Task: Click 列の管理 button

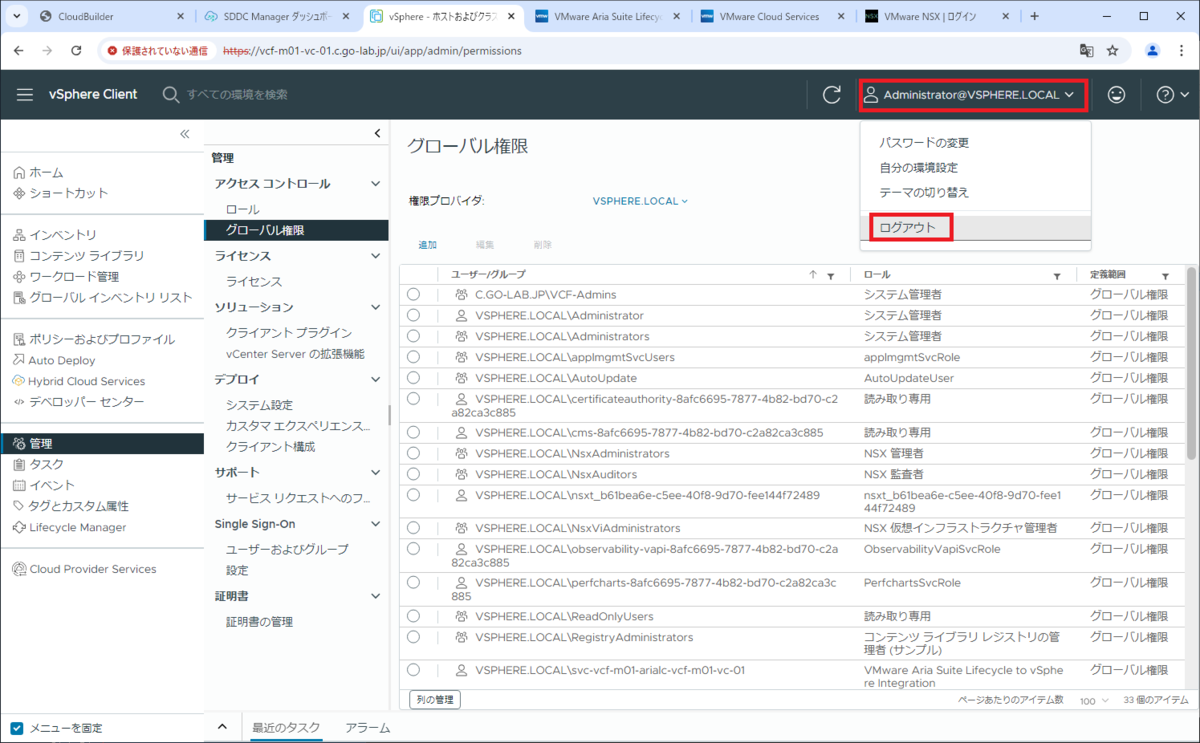Action: [x=434, y=699]
